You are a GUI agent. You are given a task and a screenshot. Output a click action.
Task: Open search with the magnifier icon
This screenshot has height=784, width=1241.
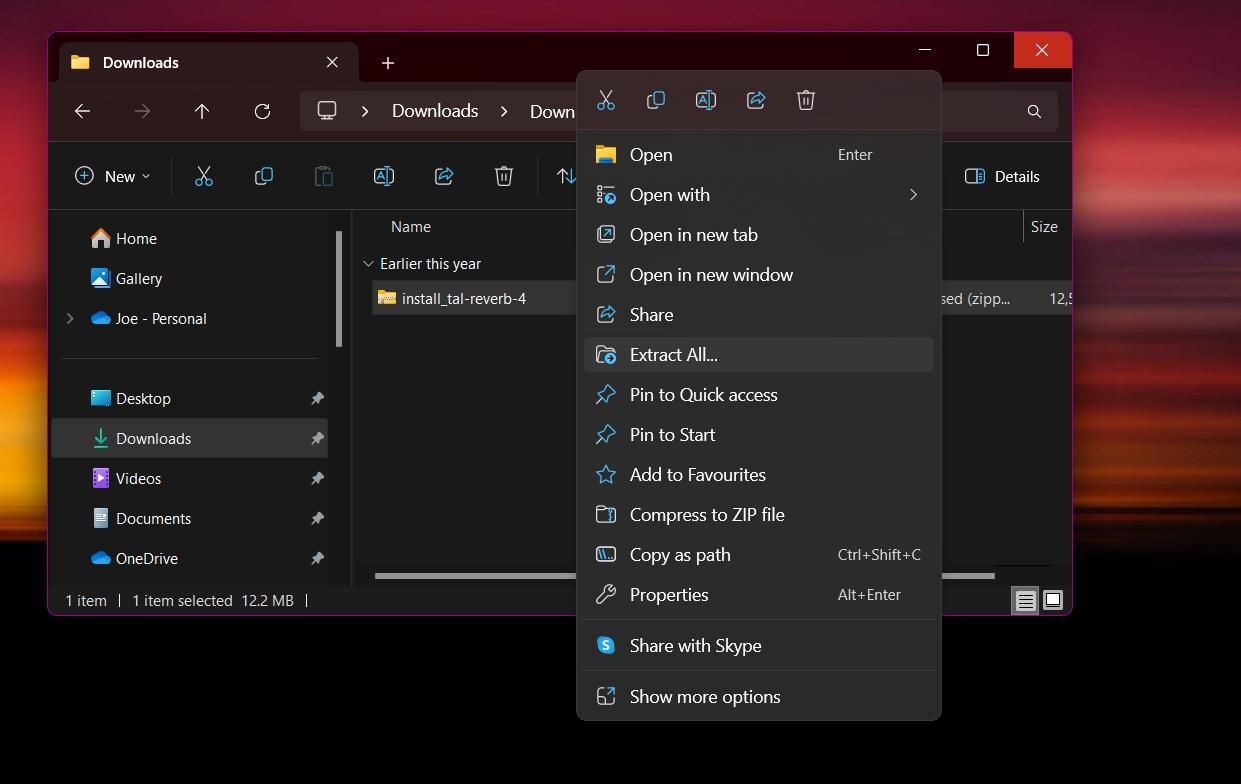tap(1034, 111)
